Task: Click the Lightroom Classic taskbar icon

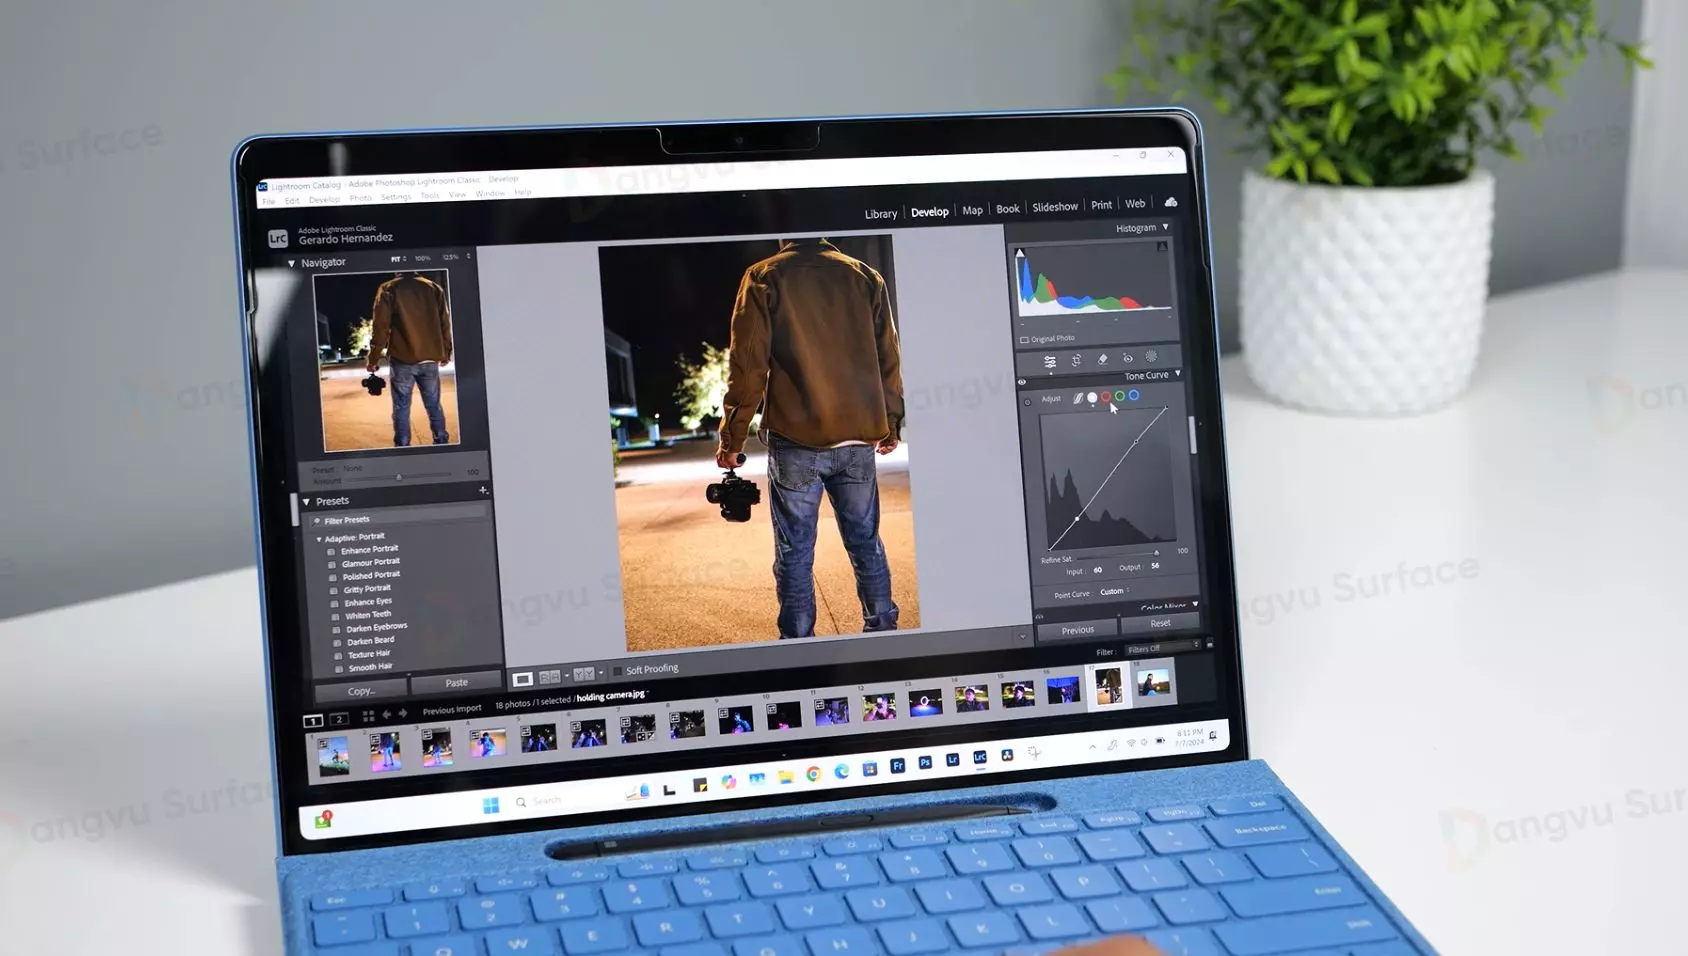Action: [x=980, y=757]
